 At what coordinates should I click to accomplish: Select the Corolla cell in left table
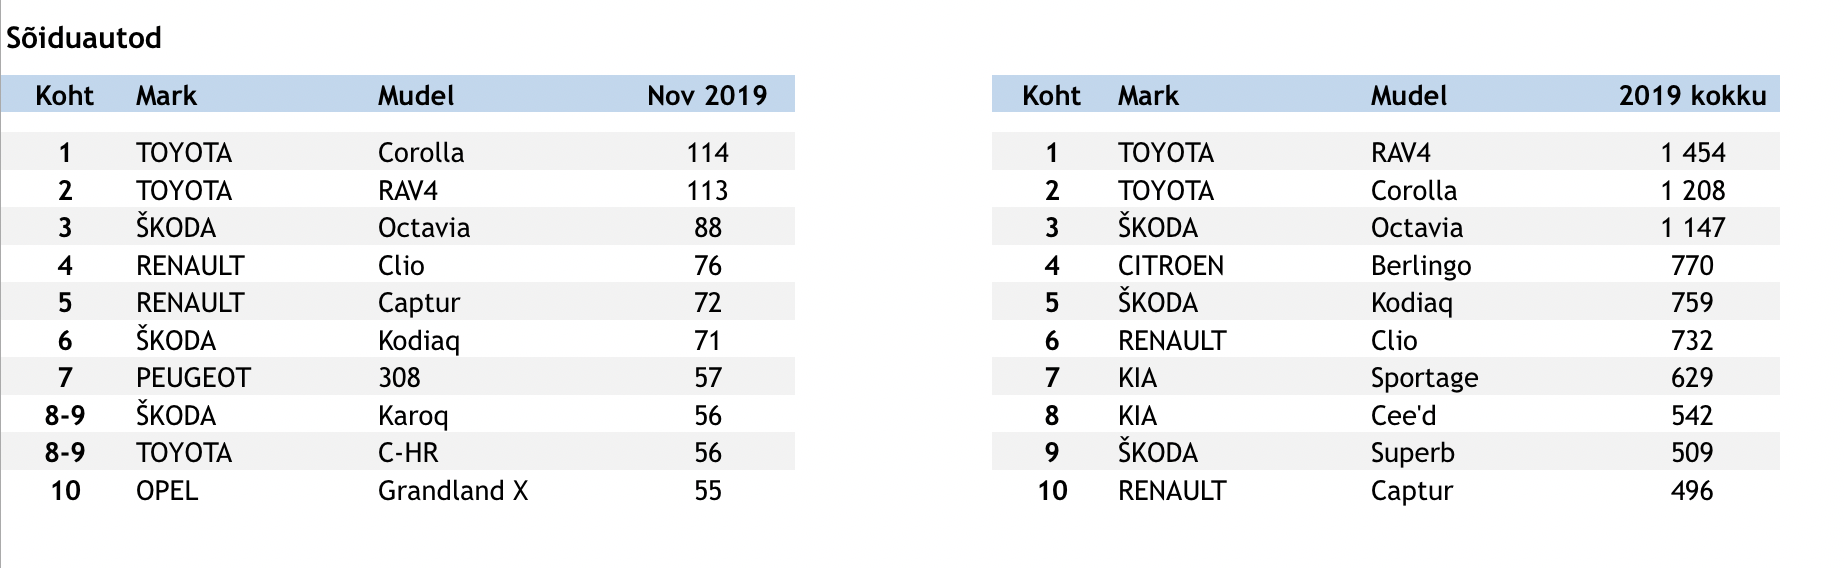click(x=421, y=153)
